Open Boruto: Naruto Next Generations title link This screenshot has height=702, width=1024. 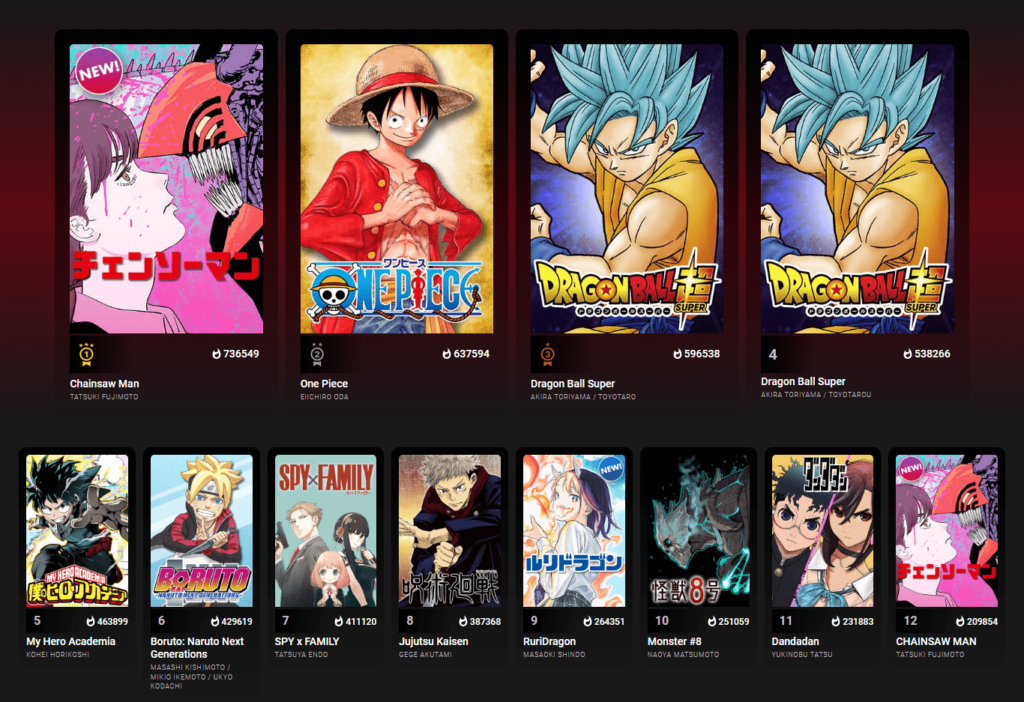[x=197, y=648]
